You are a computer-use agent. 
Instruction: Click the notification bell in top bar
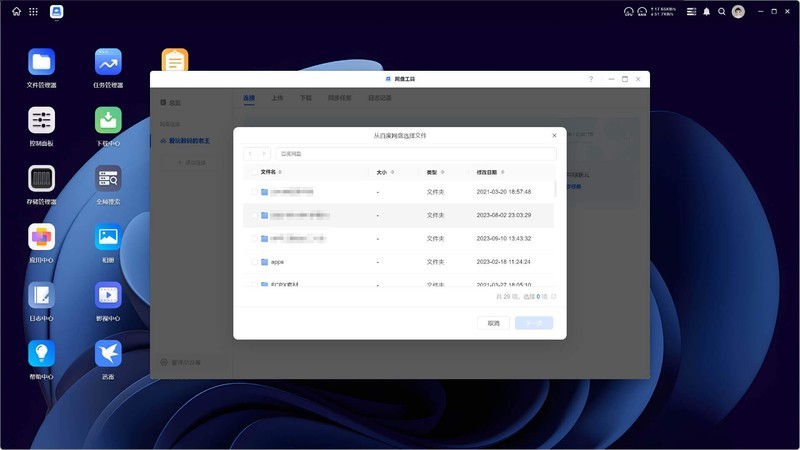click(x=706, y=11)
